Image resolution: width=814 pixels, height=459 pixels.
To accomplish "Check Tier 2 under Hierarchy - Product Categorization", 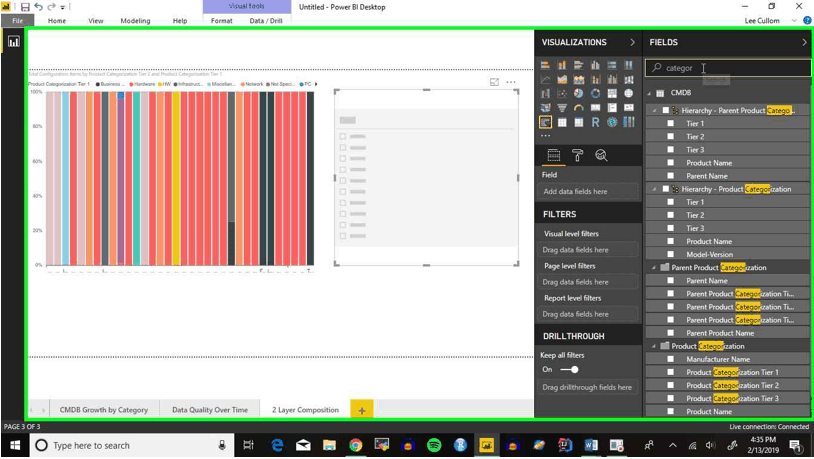I will click(671, 215).
